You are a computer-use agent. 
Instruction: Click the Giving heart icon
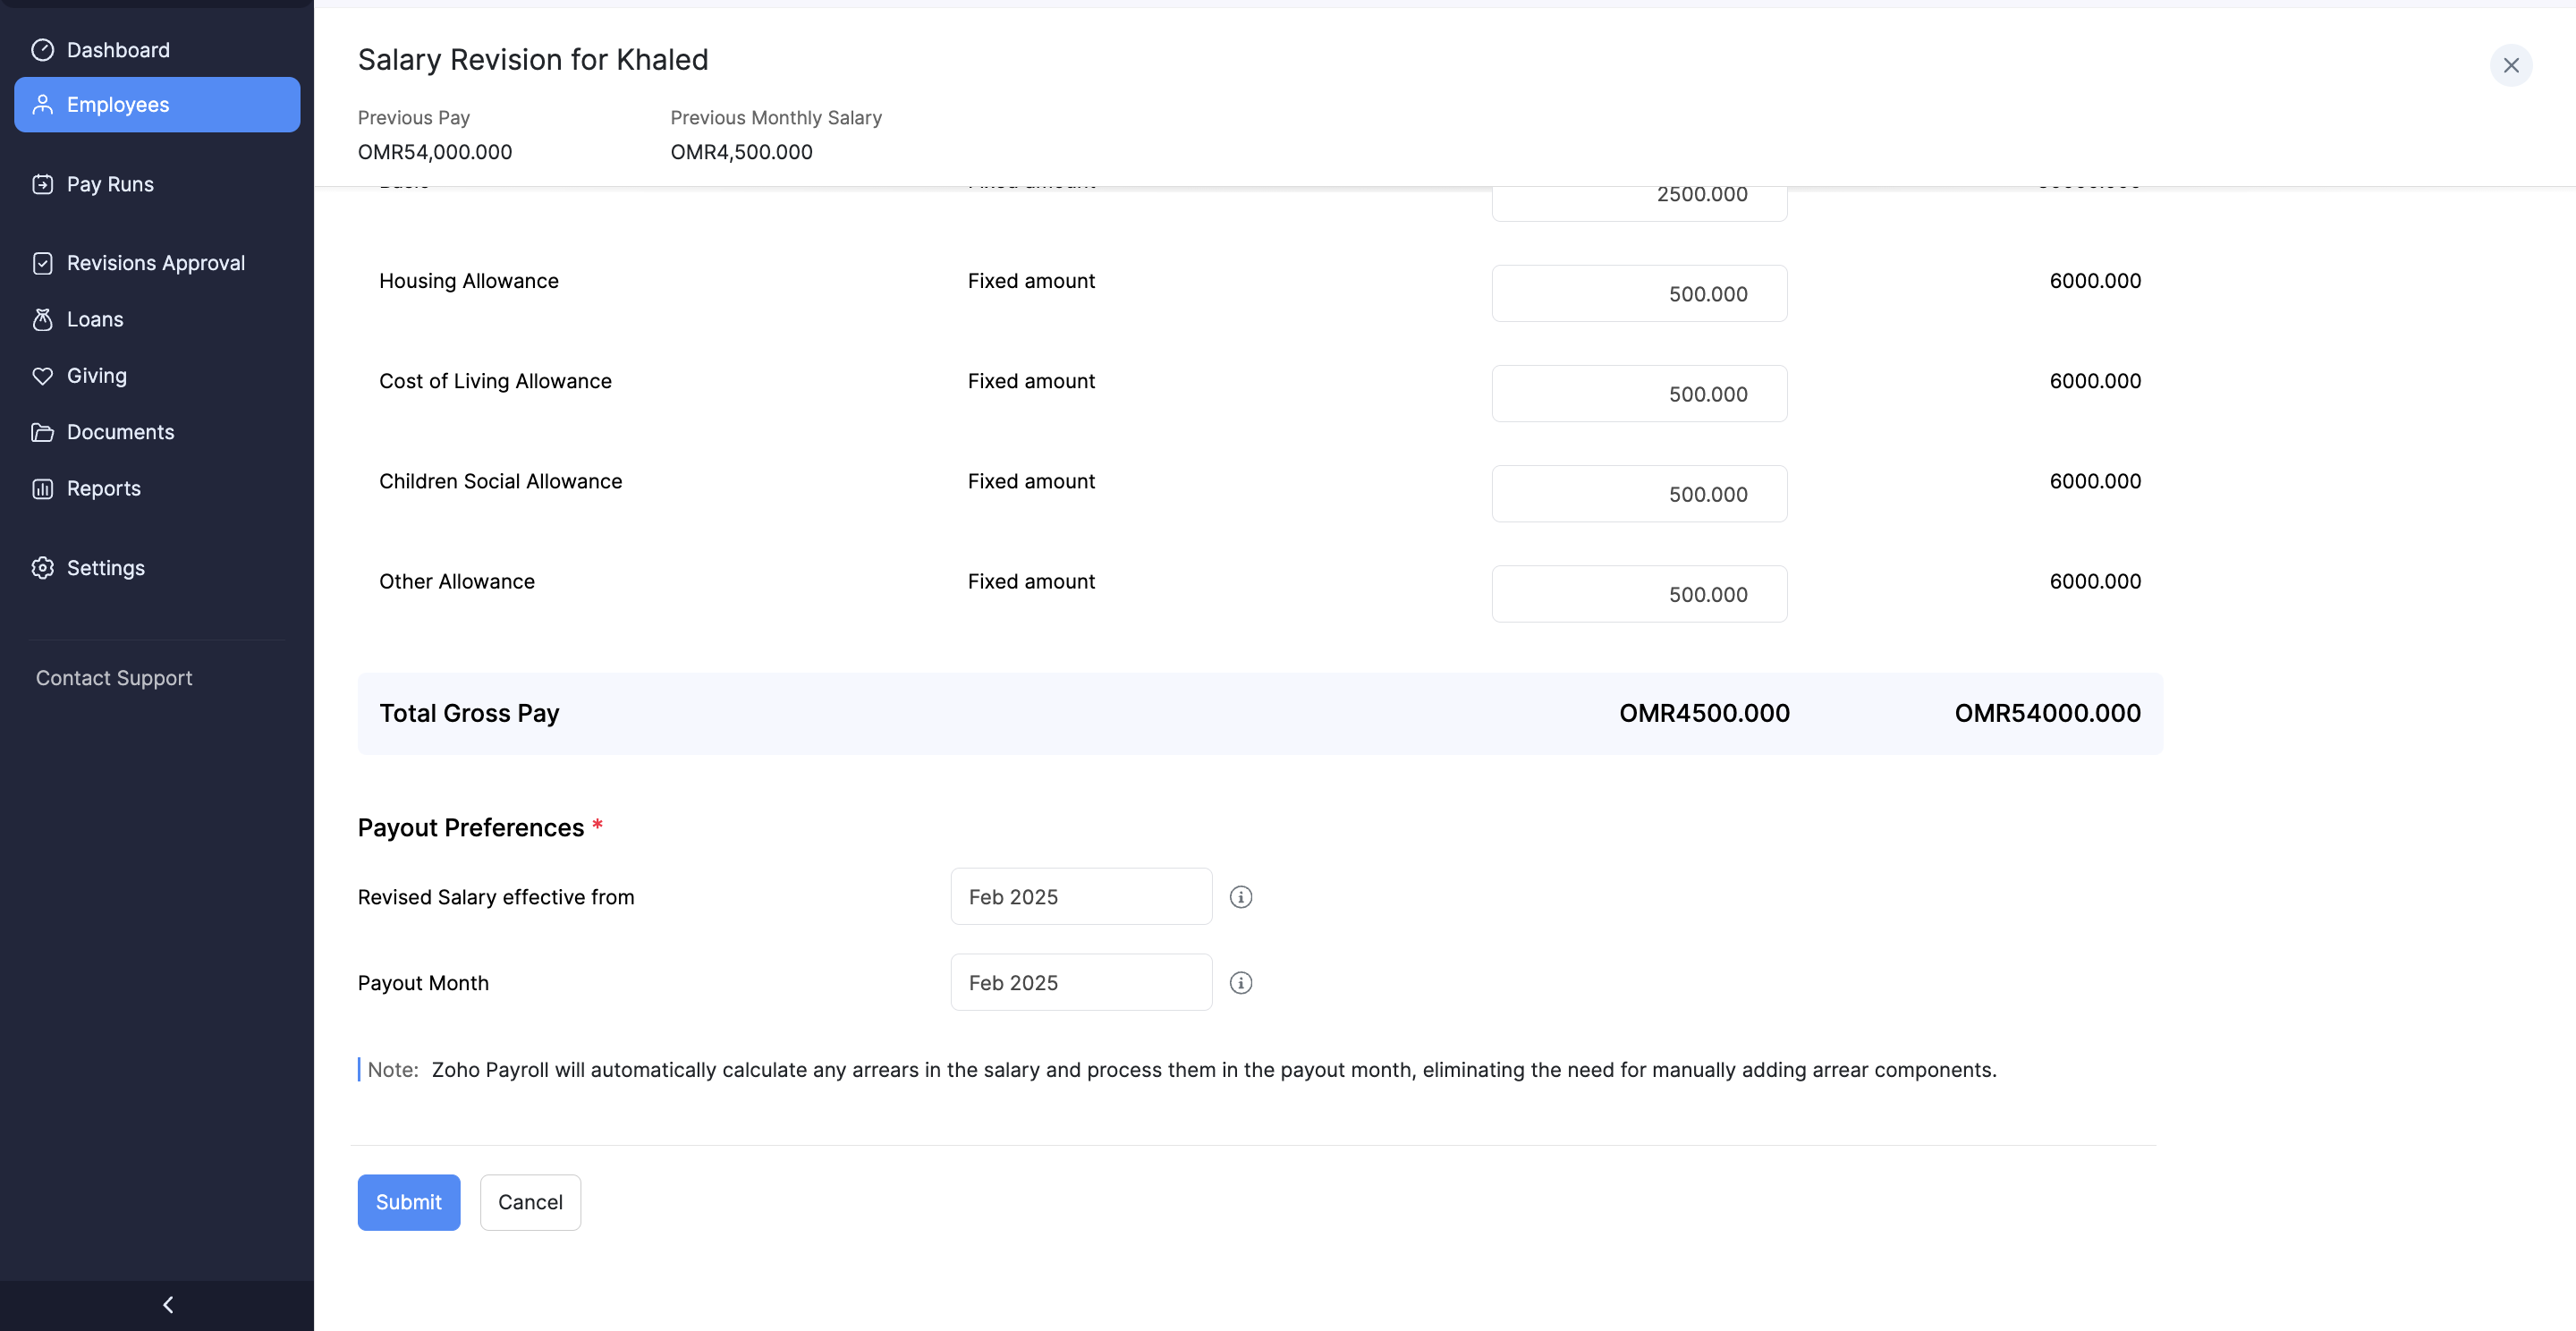coord(42,376)
